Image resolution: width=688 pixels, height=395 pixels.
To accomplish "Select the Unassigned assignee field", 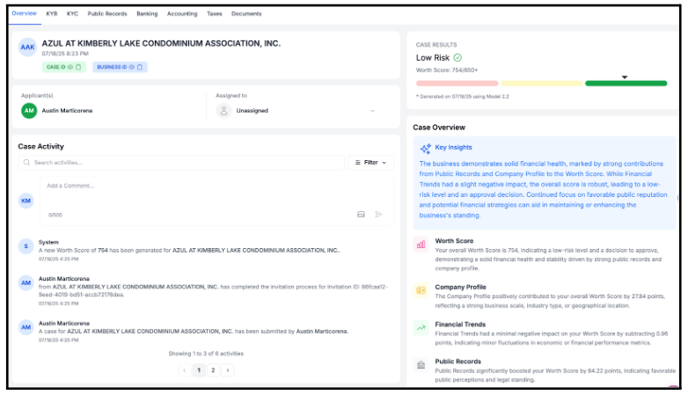I will [x=297, y=111].
